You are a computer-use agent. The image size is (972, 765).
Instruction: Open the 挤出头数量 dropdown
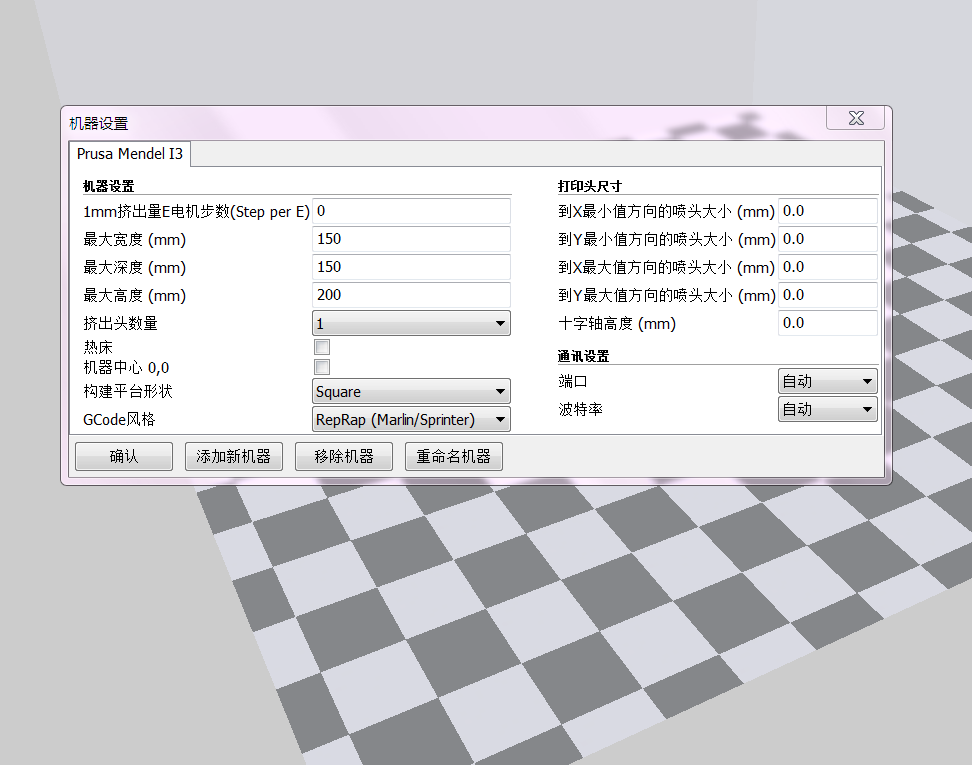pos(411,323)
